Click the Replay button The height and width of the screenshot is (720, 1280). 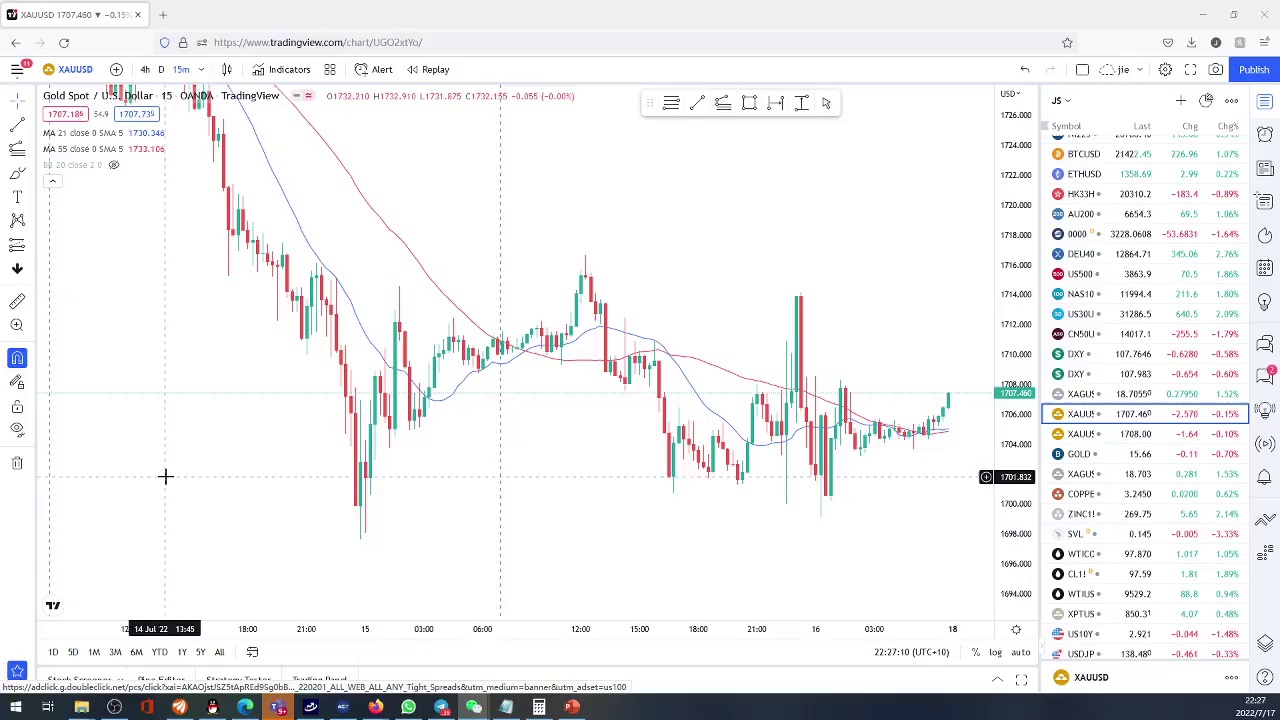(x=426, y=69)
